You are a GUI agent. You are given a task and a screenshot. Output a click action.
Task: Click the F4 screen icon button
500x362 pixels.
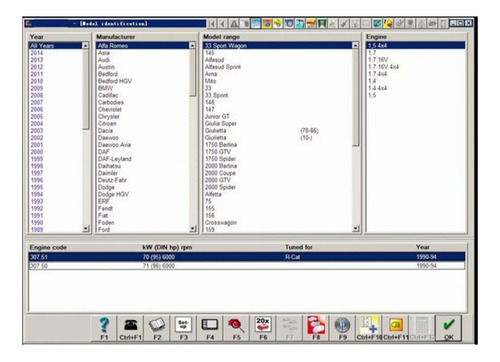point(210,328)
